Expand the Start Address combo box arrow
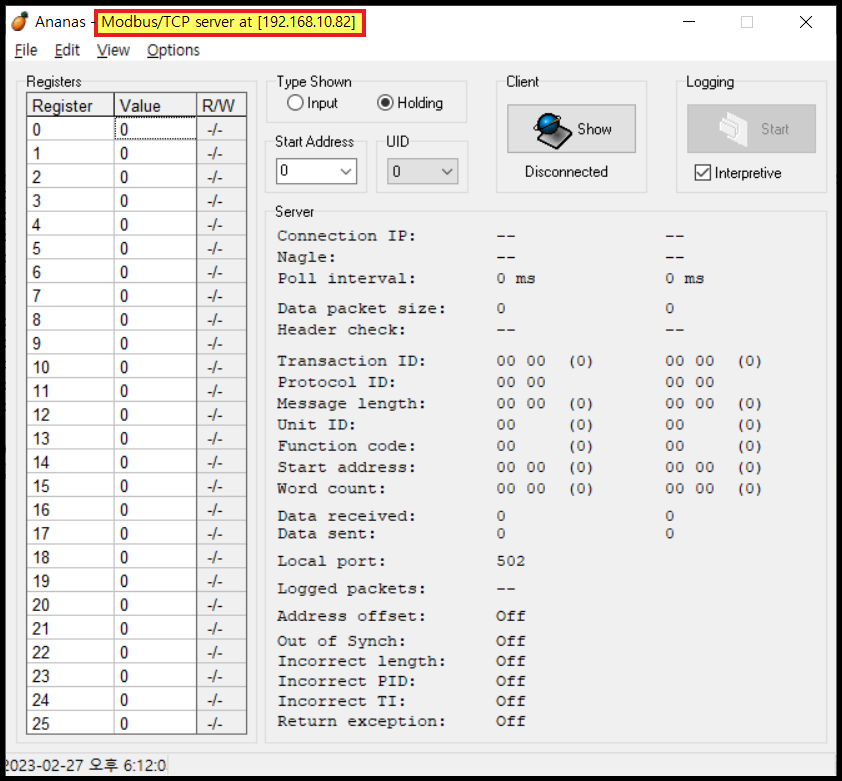This screenshot has height=781, width=842. click(345, 171)
